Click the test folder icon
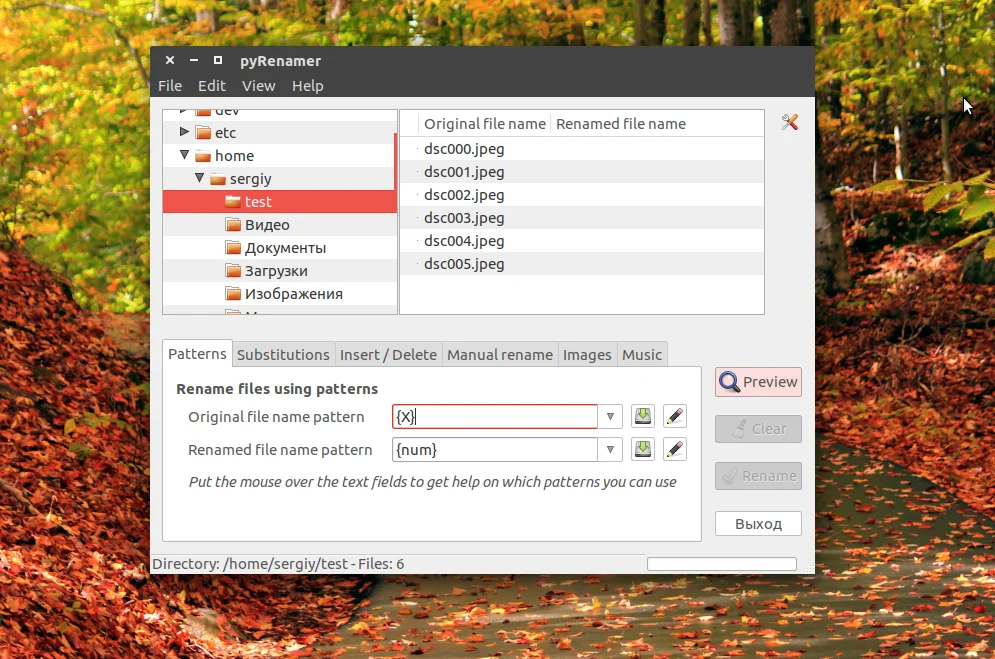 click(234, 202)
